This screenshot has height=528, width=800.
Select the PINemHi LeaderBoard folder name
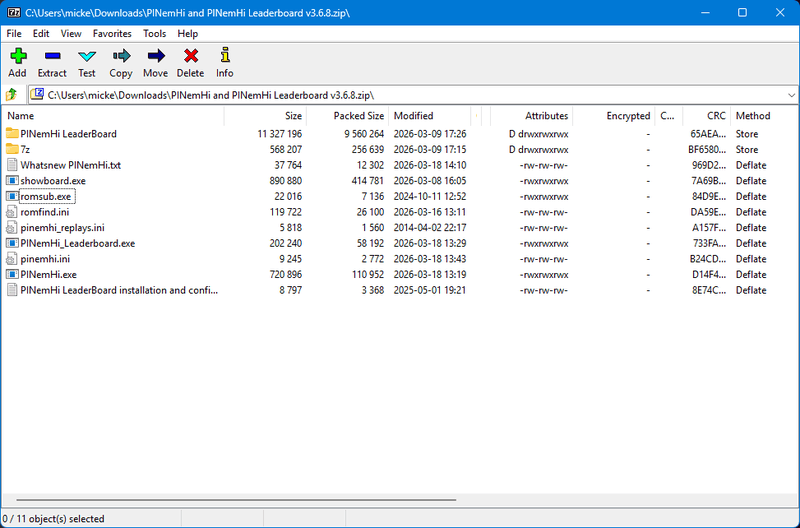coord(68,134)
